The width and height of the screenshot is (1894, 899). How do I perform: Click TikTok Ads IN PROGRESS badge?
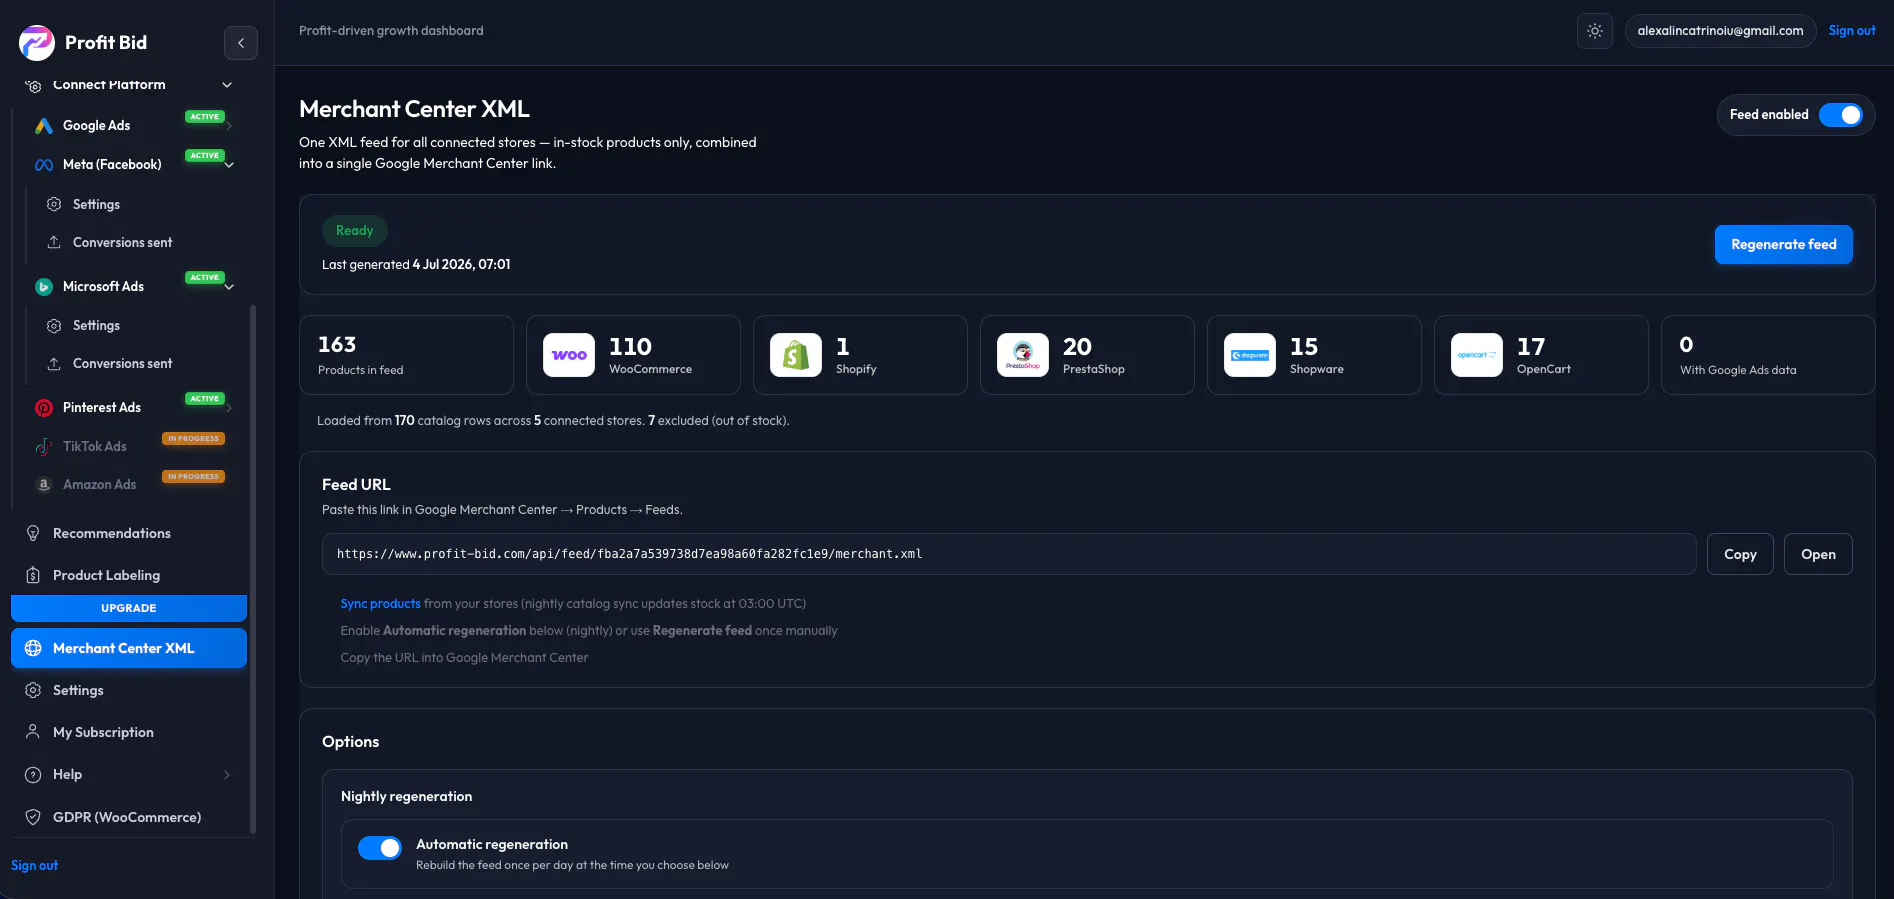(x=193, y=439)
